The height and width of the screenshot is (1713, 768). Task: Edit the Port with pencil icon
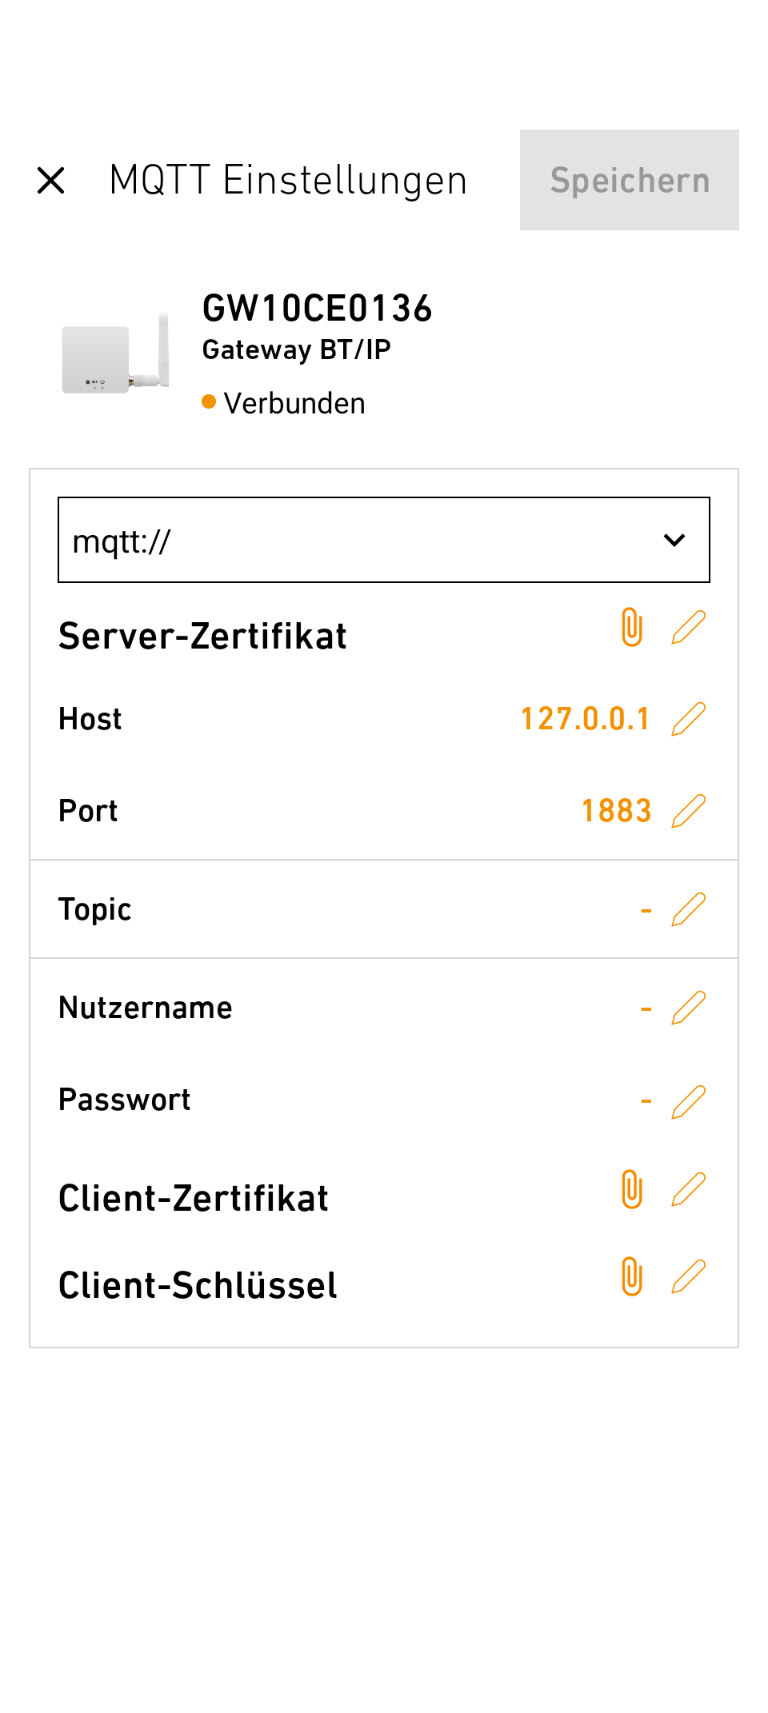tap(689, 811)
